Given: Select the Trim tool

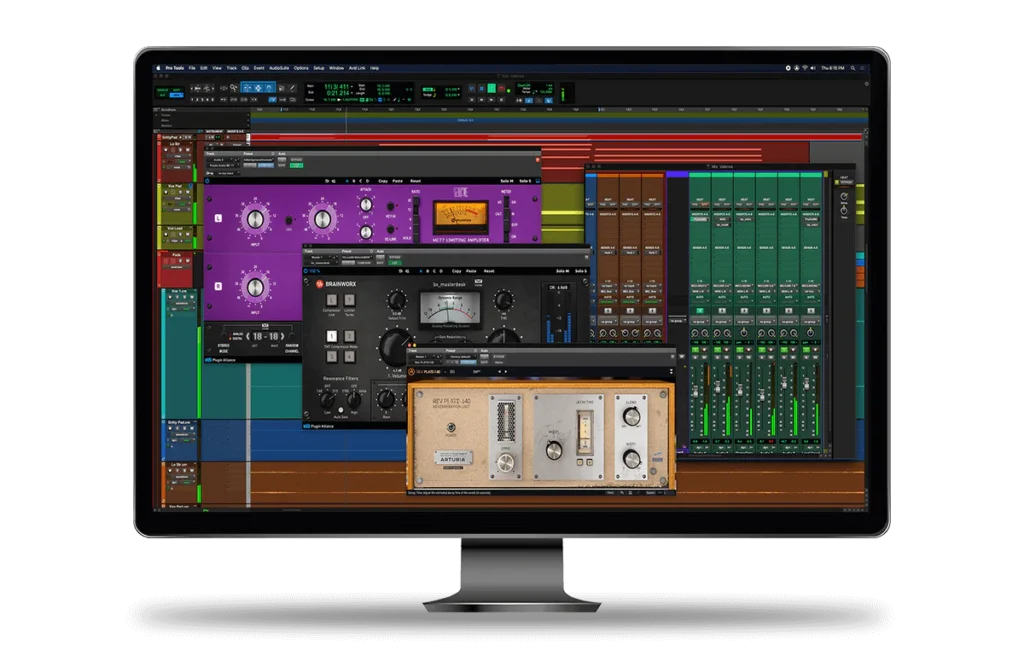Looking at the screenshot, I should pyautogui.click(x=247, y=87).
